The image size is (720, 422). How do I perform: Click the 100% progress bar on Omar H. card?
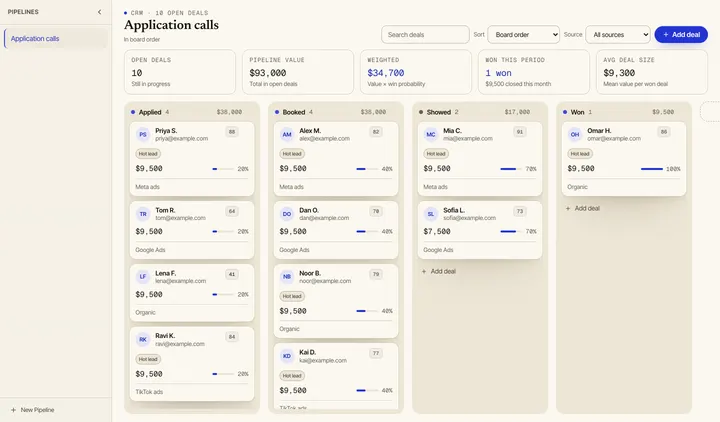click(x=652, y=169)
